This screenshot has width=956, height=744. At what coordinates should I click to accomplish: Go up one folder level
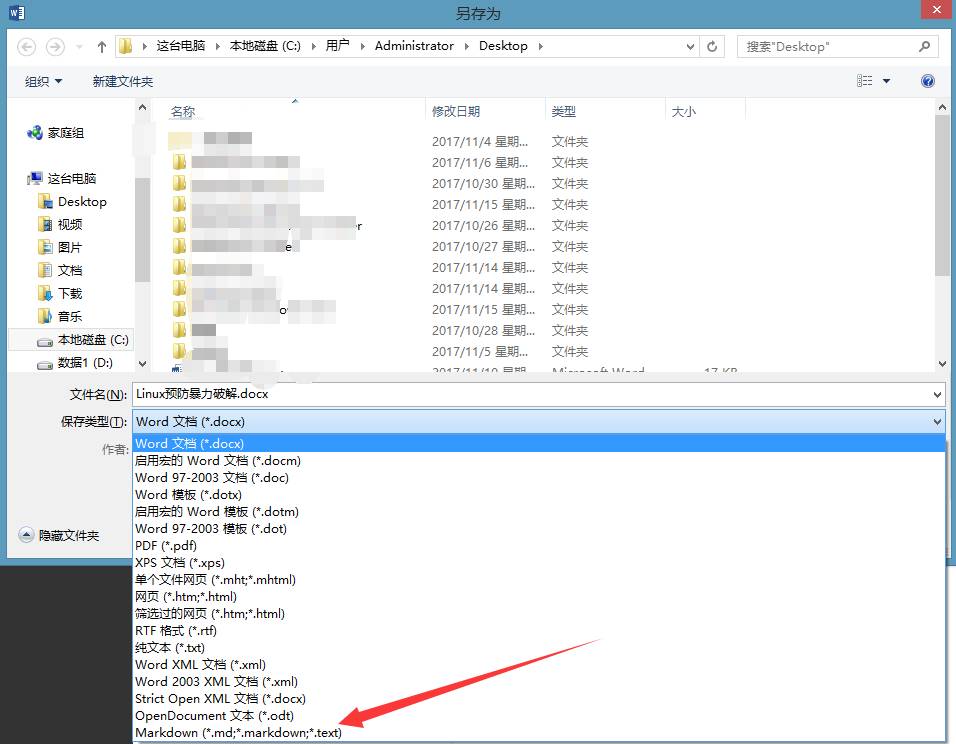(102, 46)
